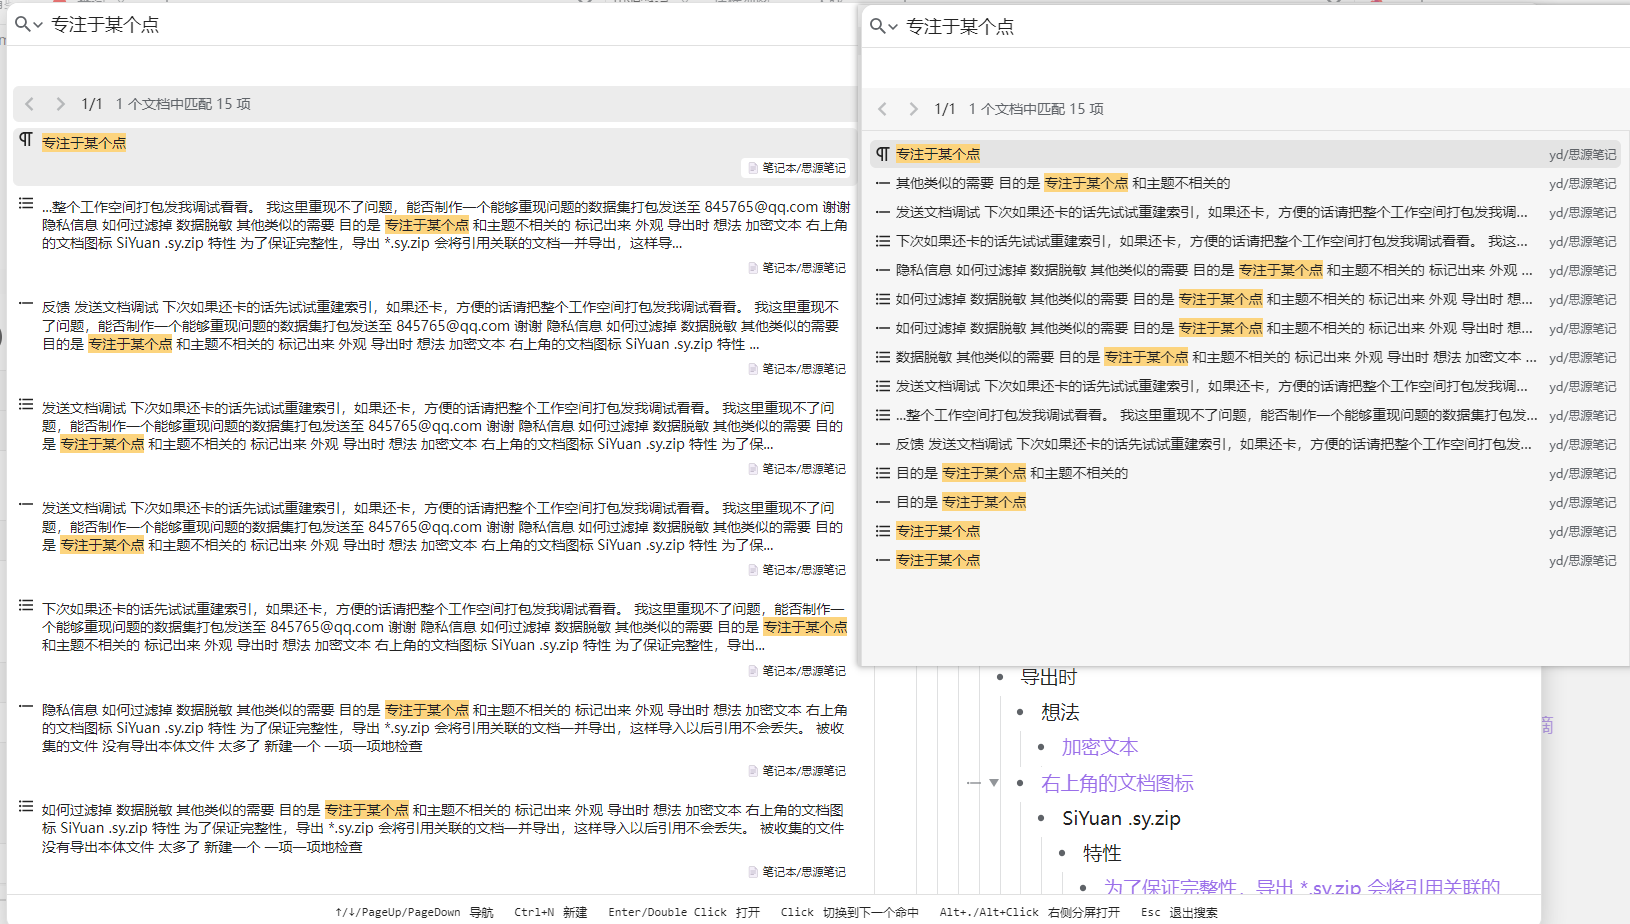
Task: Click list icon of result 目的是 专注于某个点 和主题不相关的
Action: click(882, 473)
